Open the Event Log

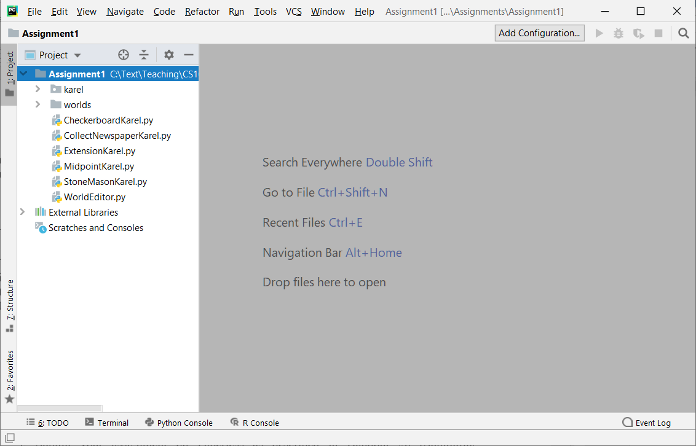(x=646, y=423)
